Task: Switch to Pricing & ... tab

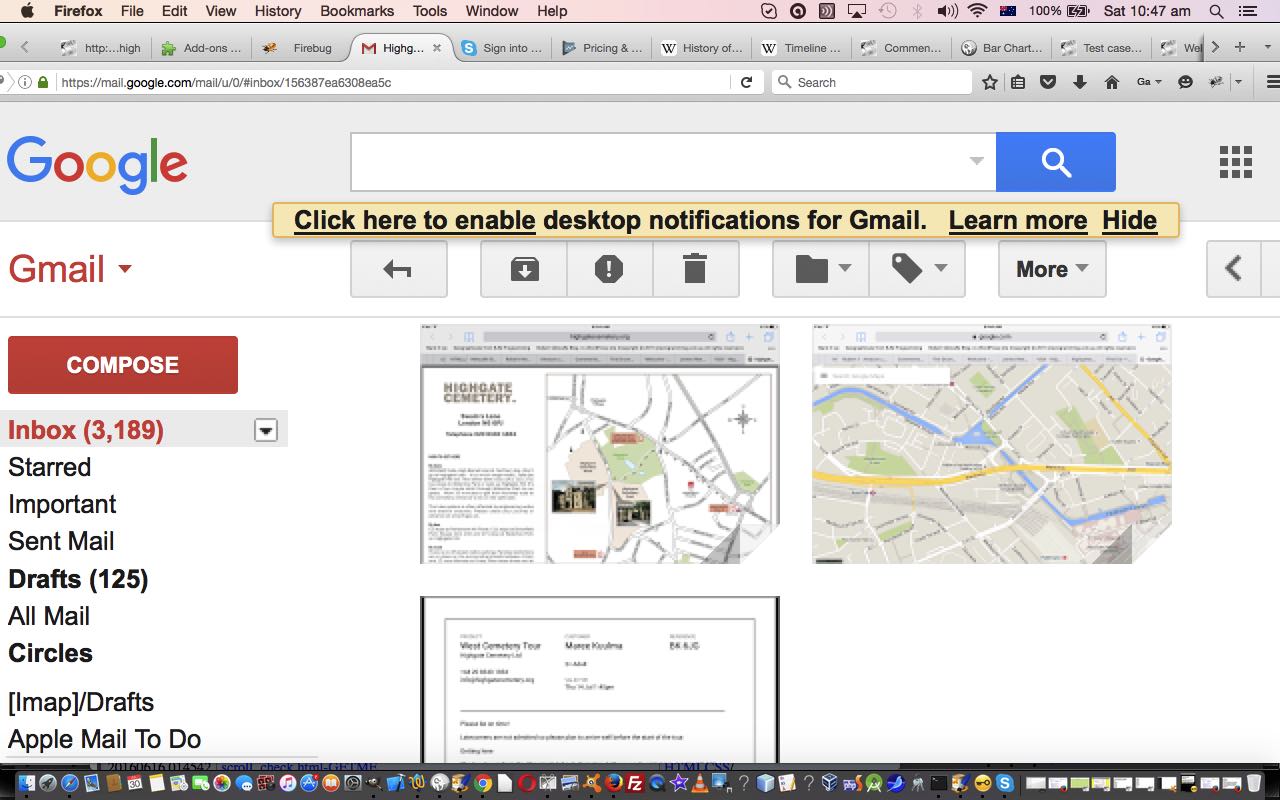Action: pyautogui.click(x=603, y=47)
